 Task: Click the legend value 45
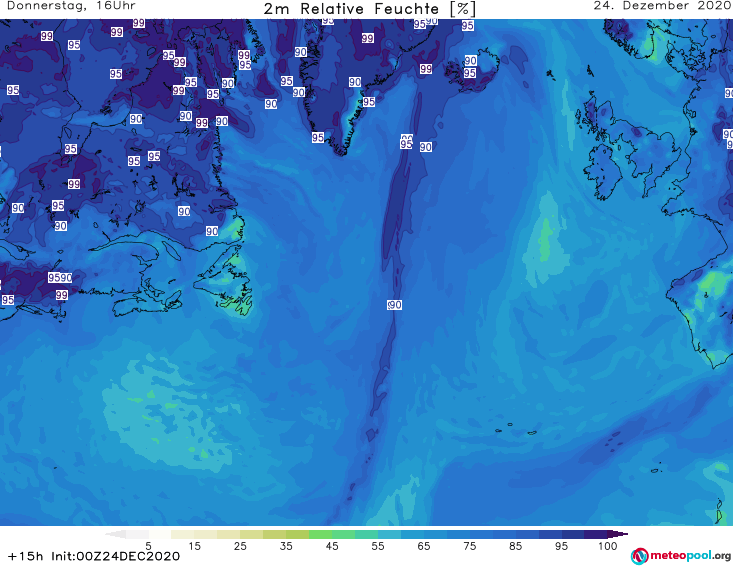click(332, 546)
